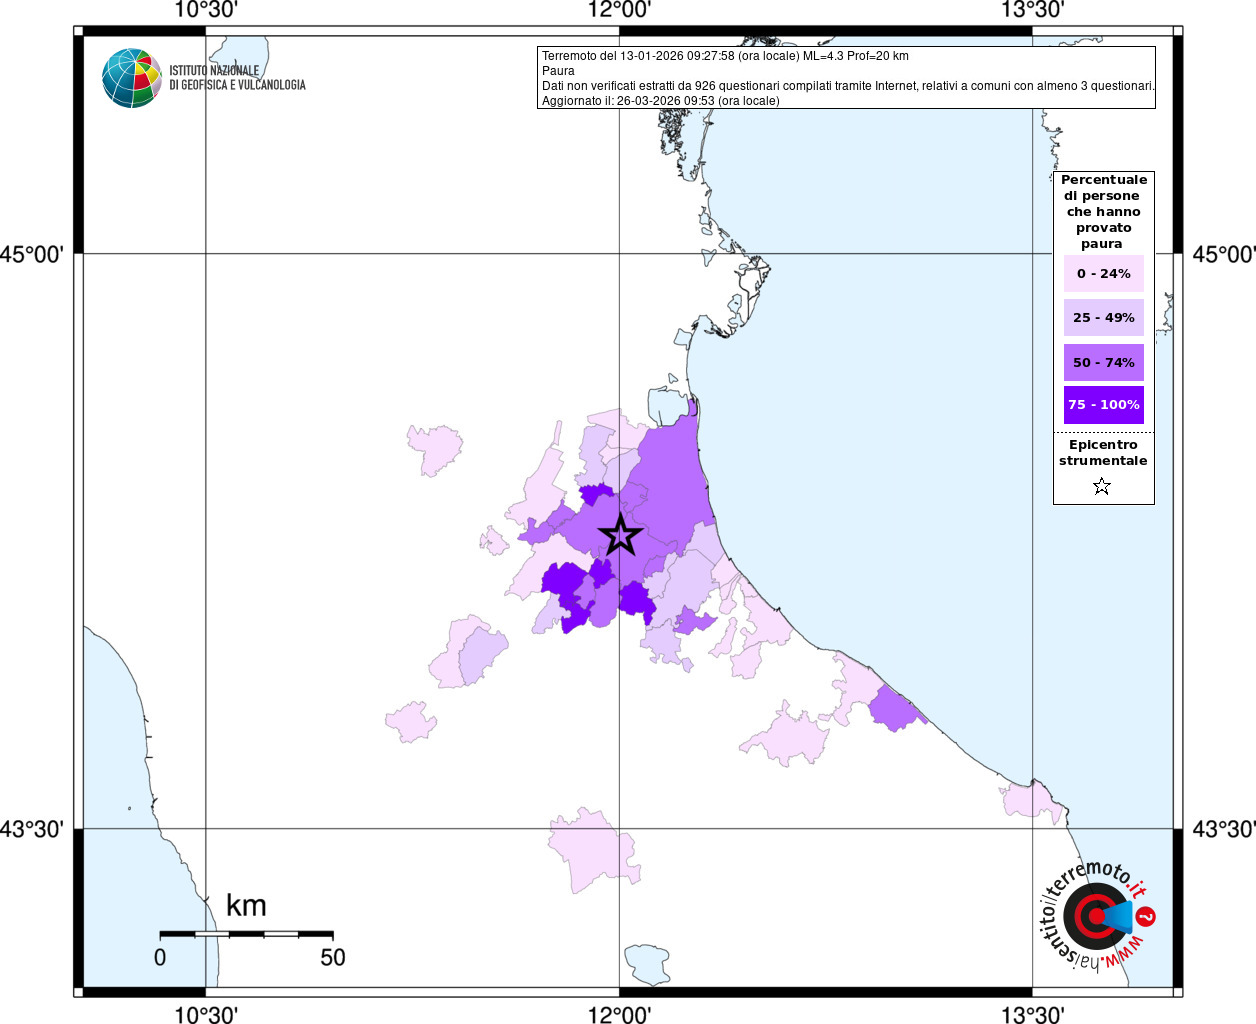Click the 'Aggiornato il: 26-03-2026' line
The width and height of the screenshot is (1256, 1024).
point(660,101)
